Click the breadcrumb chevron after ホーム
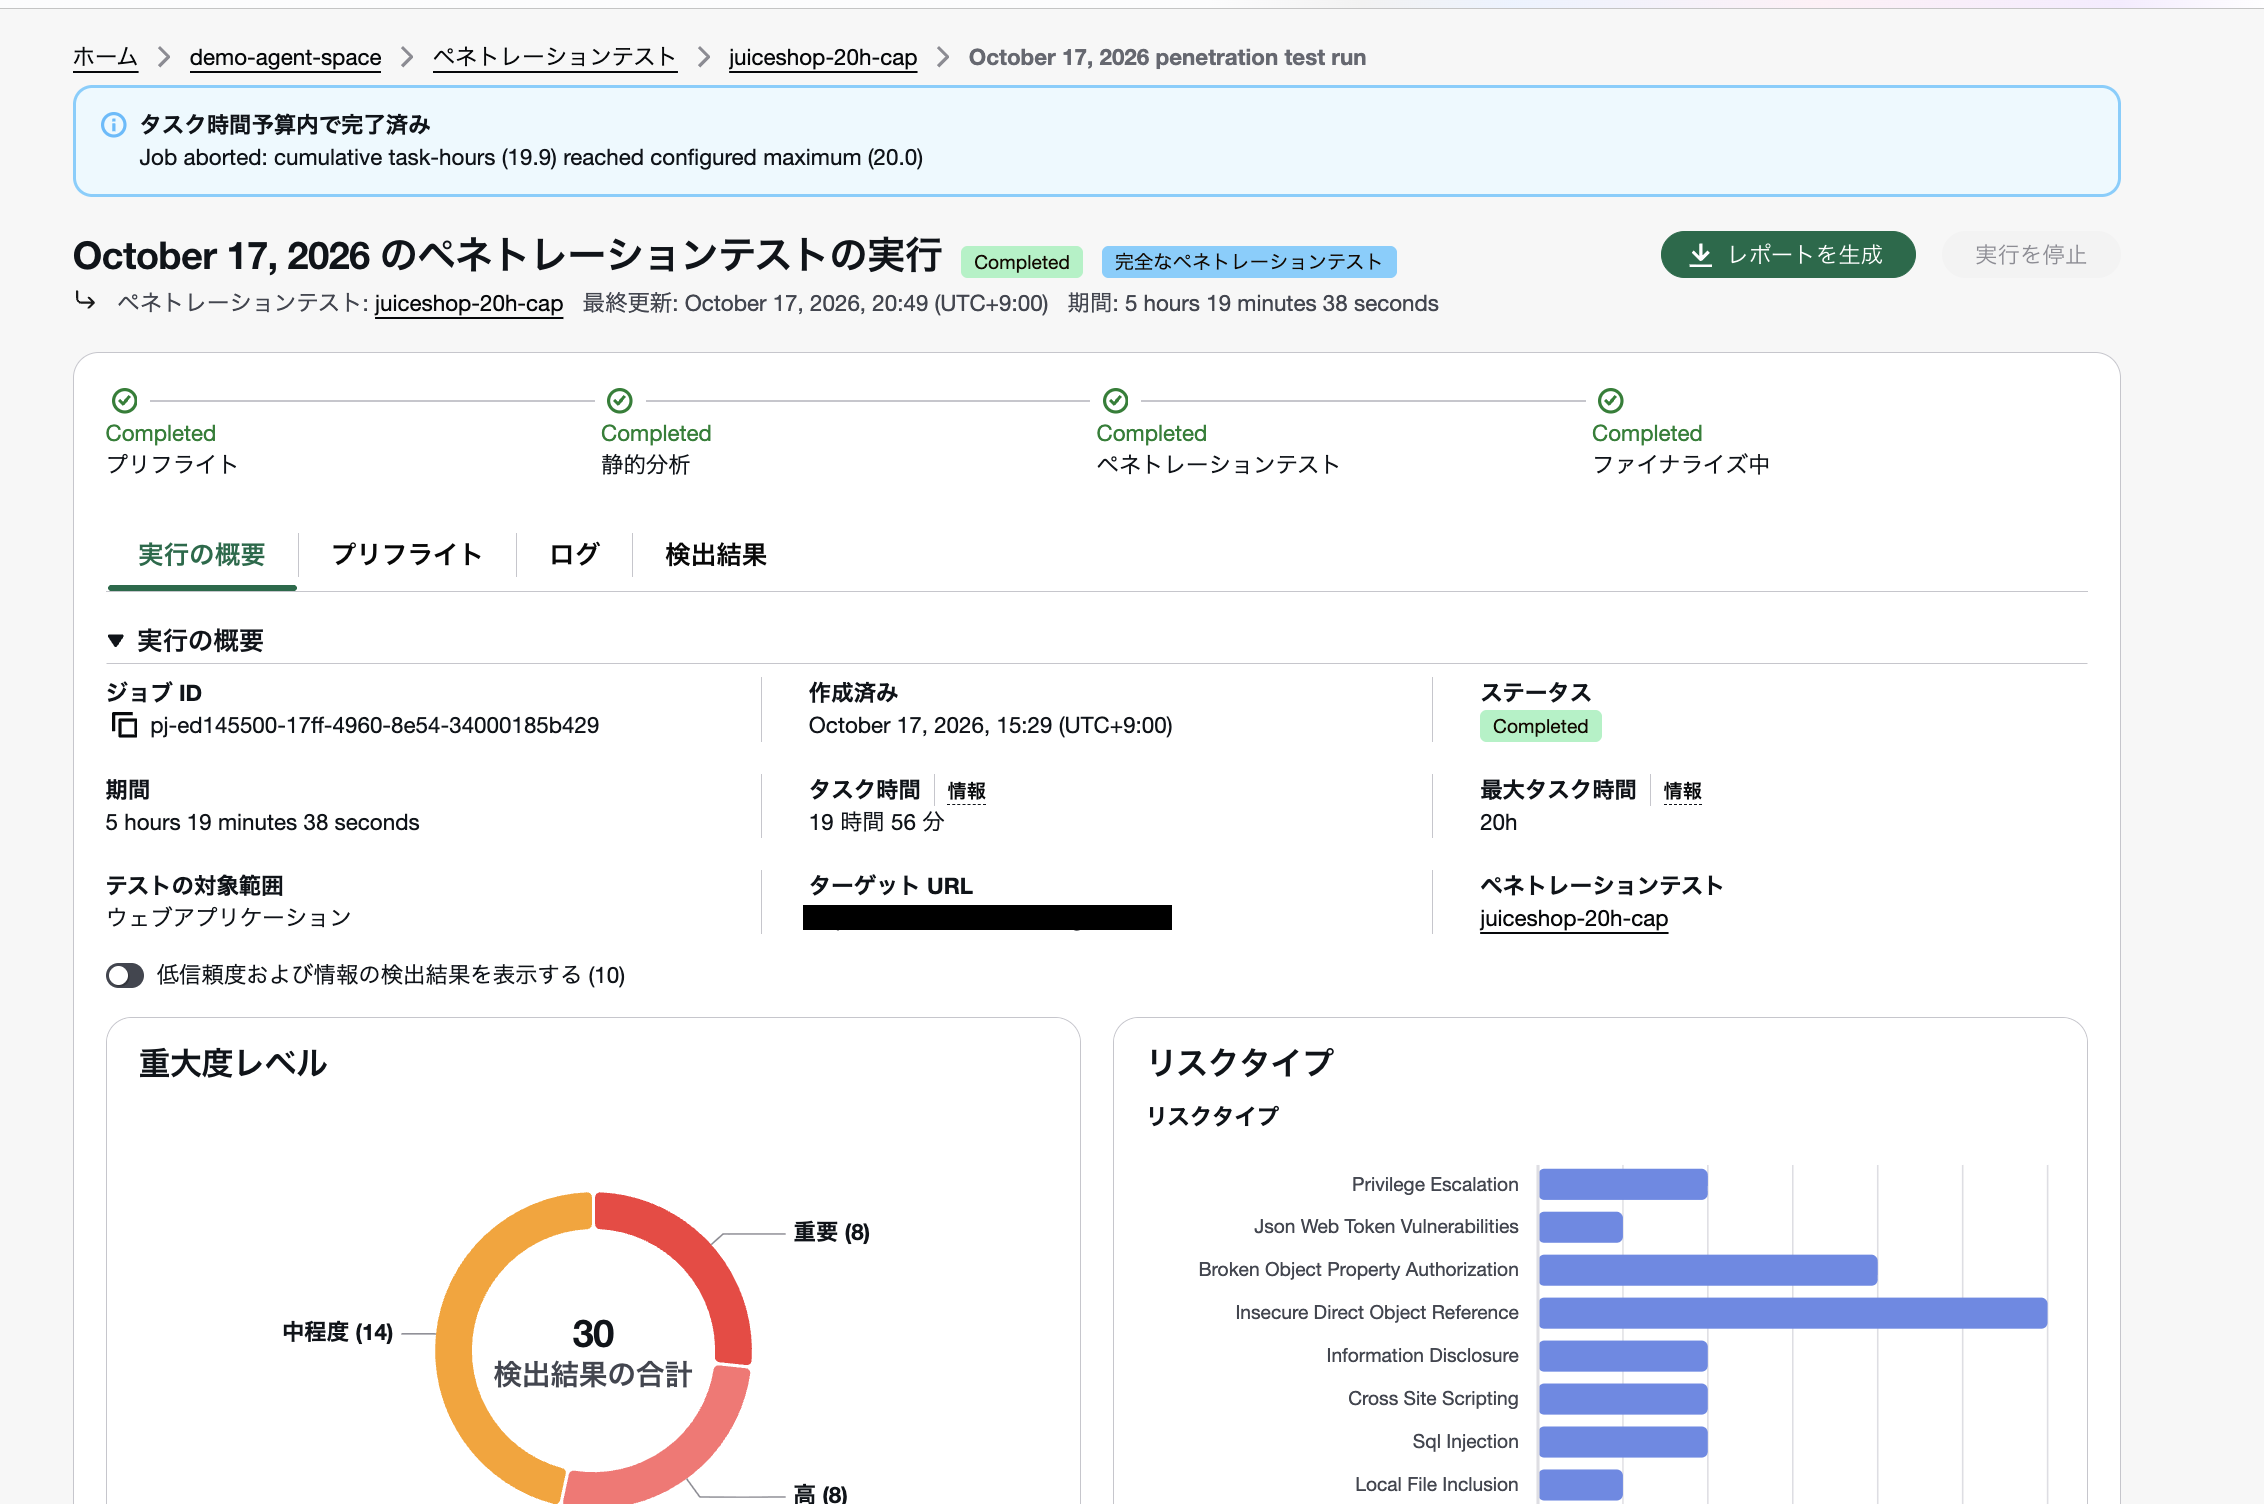This screenshot has width=2264, height=1504. (x=164, y=57)
